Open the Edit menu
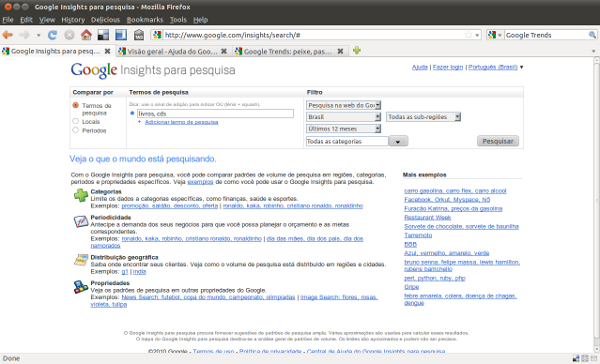Screen dimensions: 600x364 pyautogui.click(x=26, y=20)
